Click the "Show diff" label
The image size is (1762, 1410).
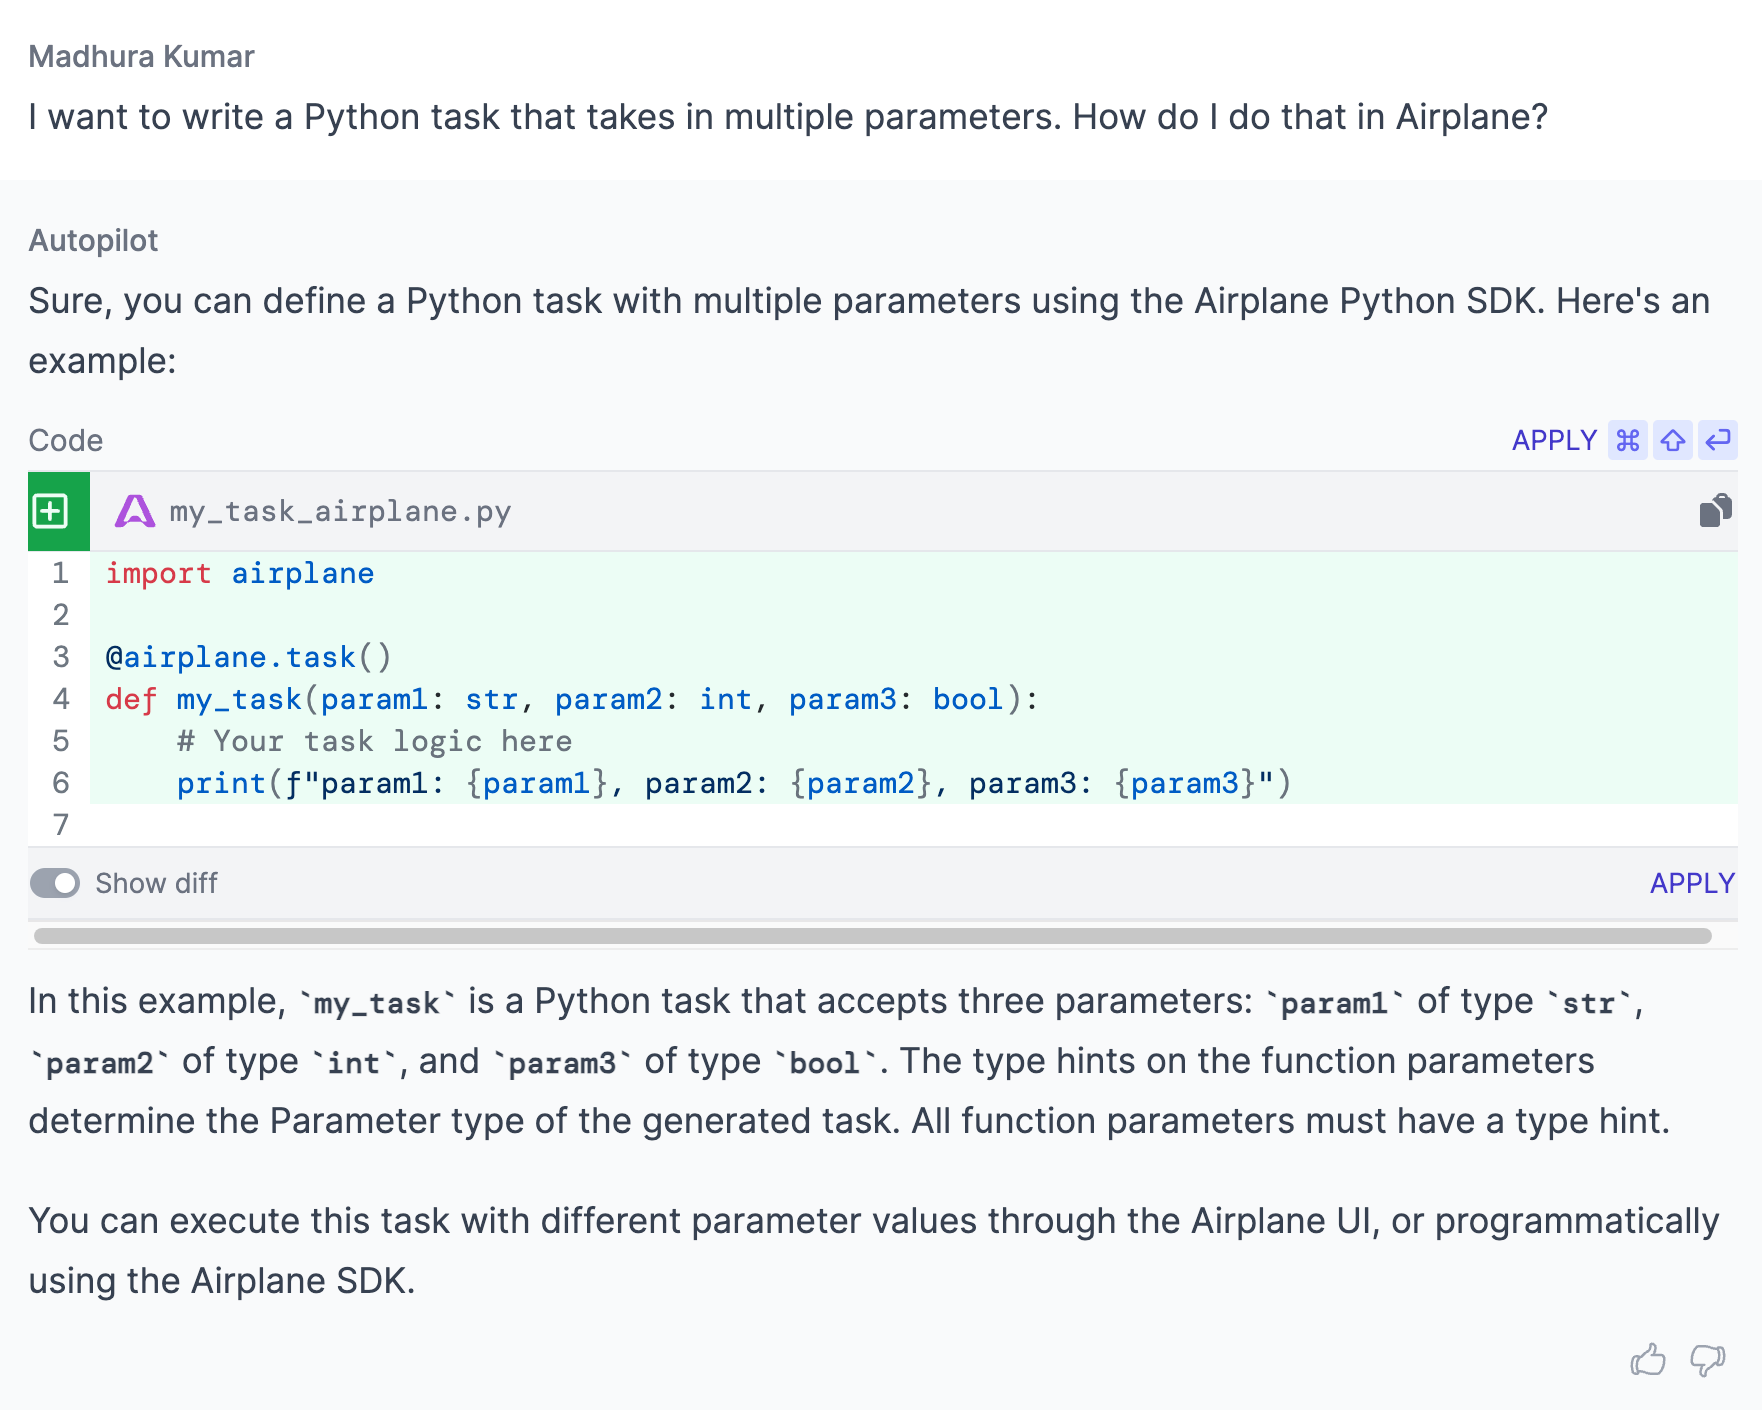(156, 883)
